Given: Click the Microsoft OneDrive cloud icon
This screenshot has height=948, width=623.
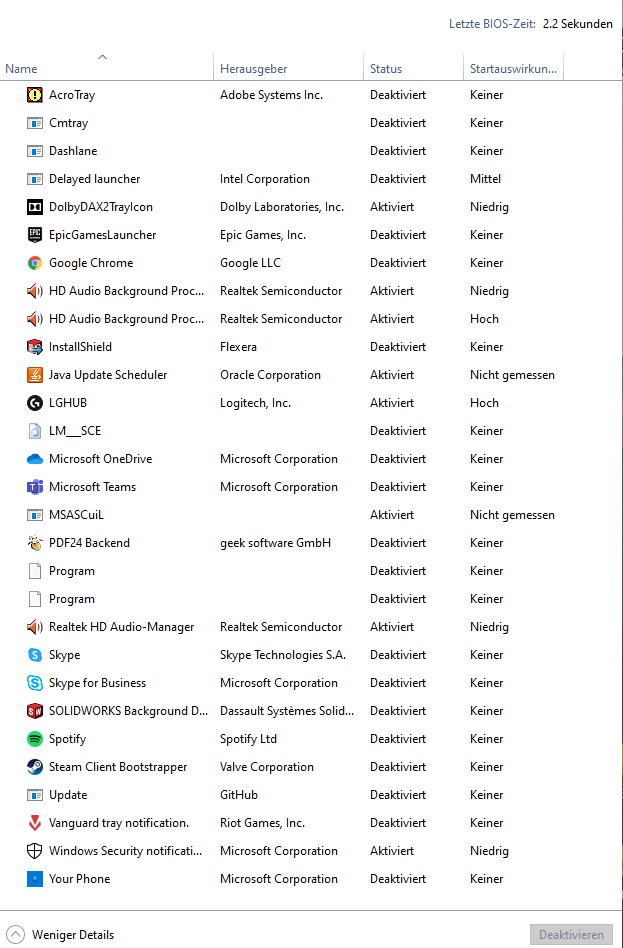Looking at the screenshot, I should 35,459.
